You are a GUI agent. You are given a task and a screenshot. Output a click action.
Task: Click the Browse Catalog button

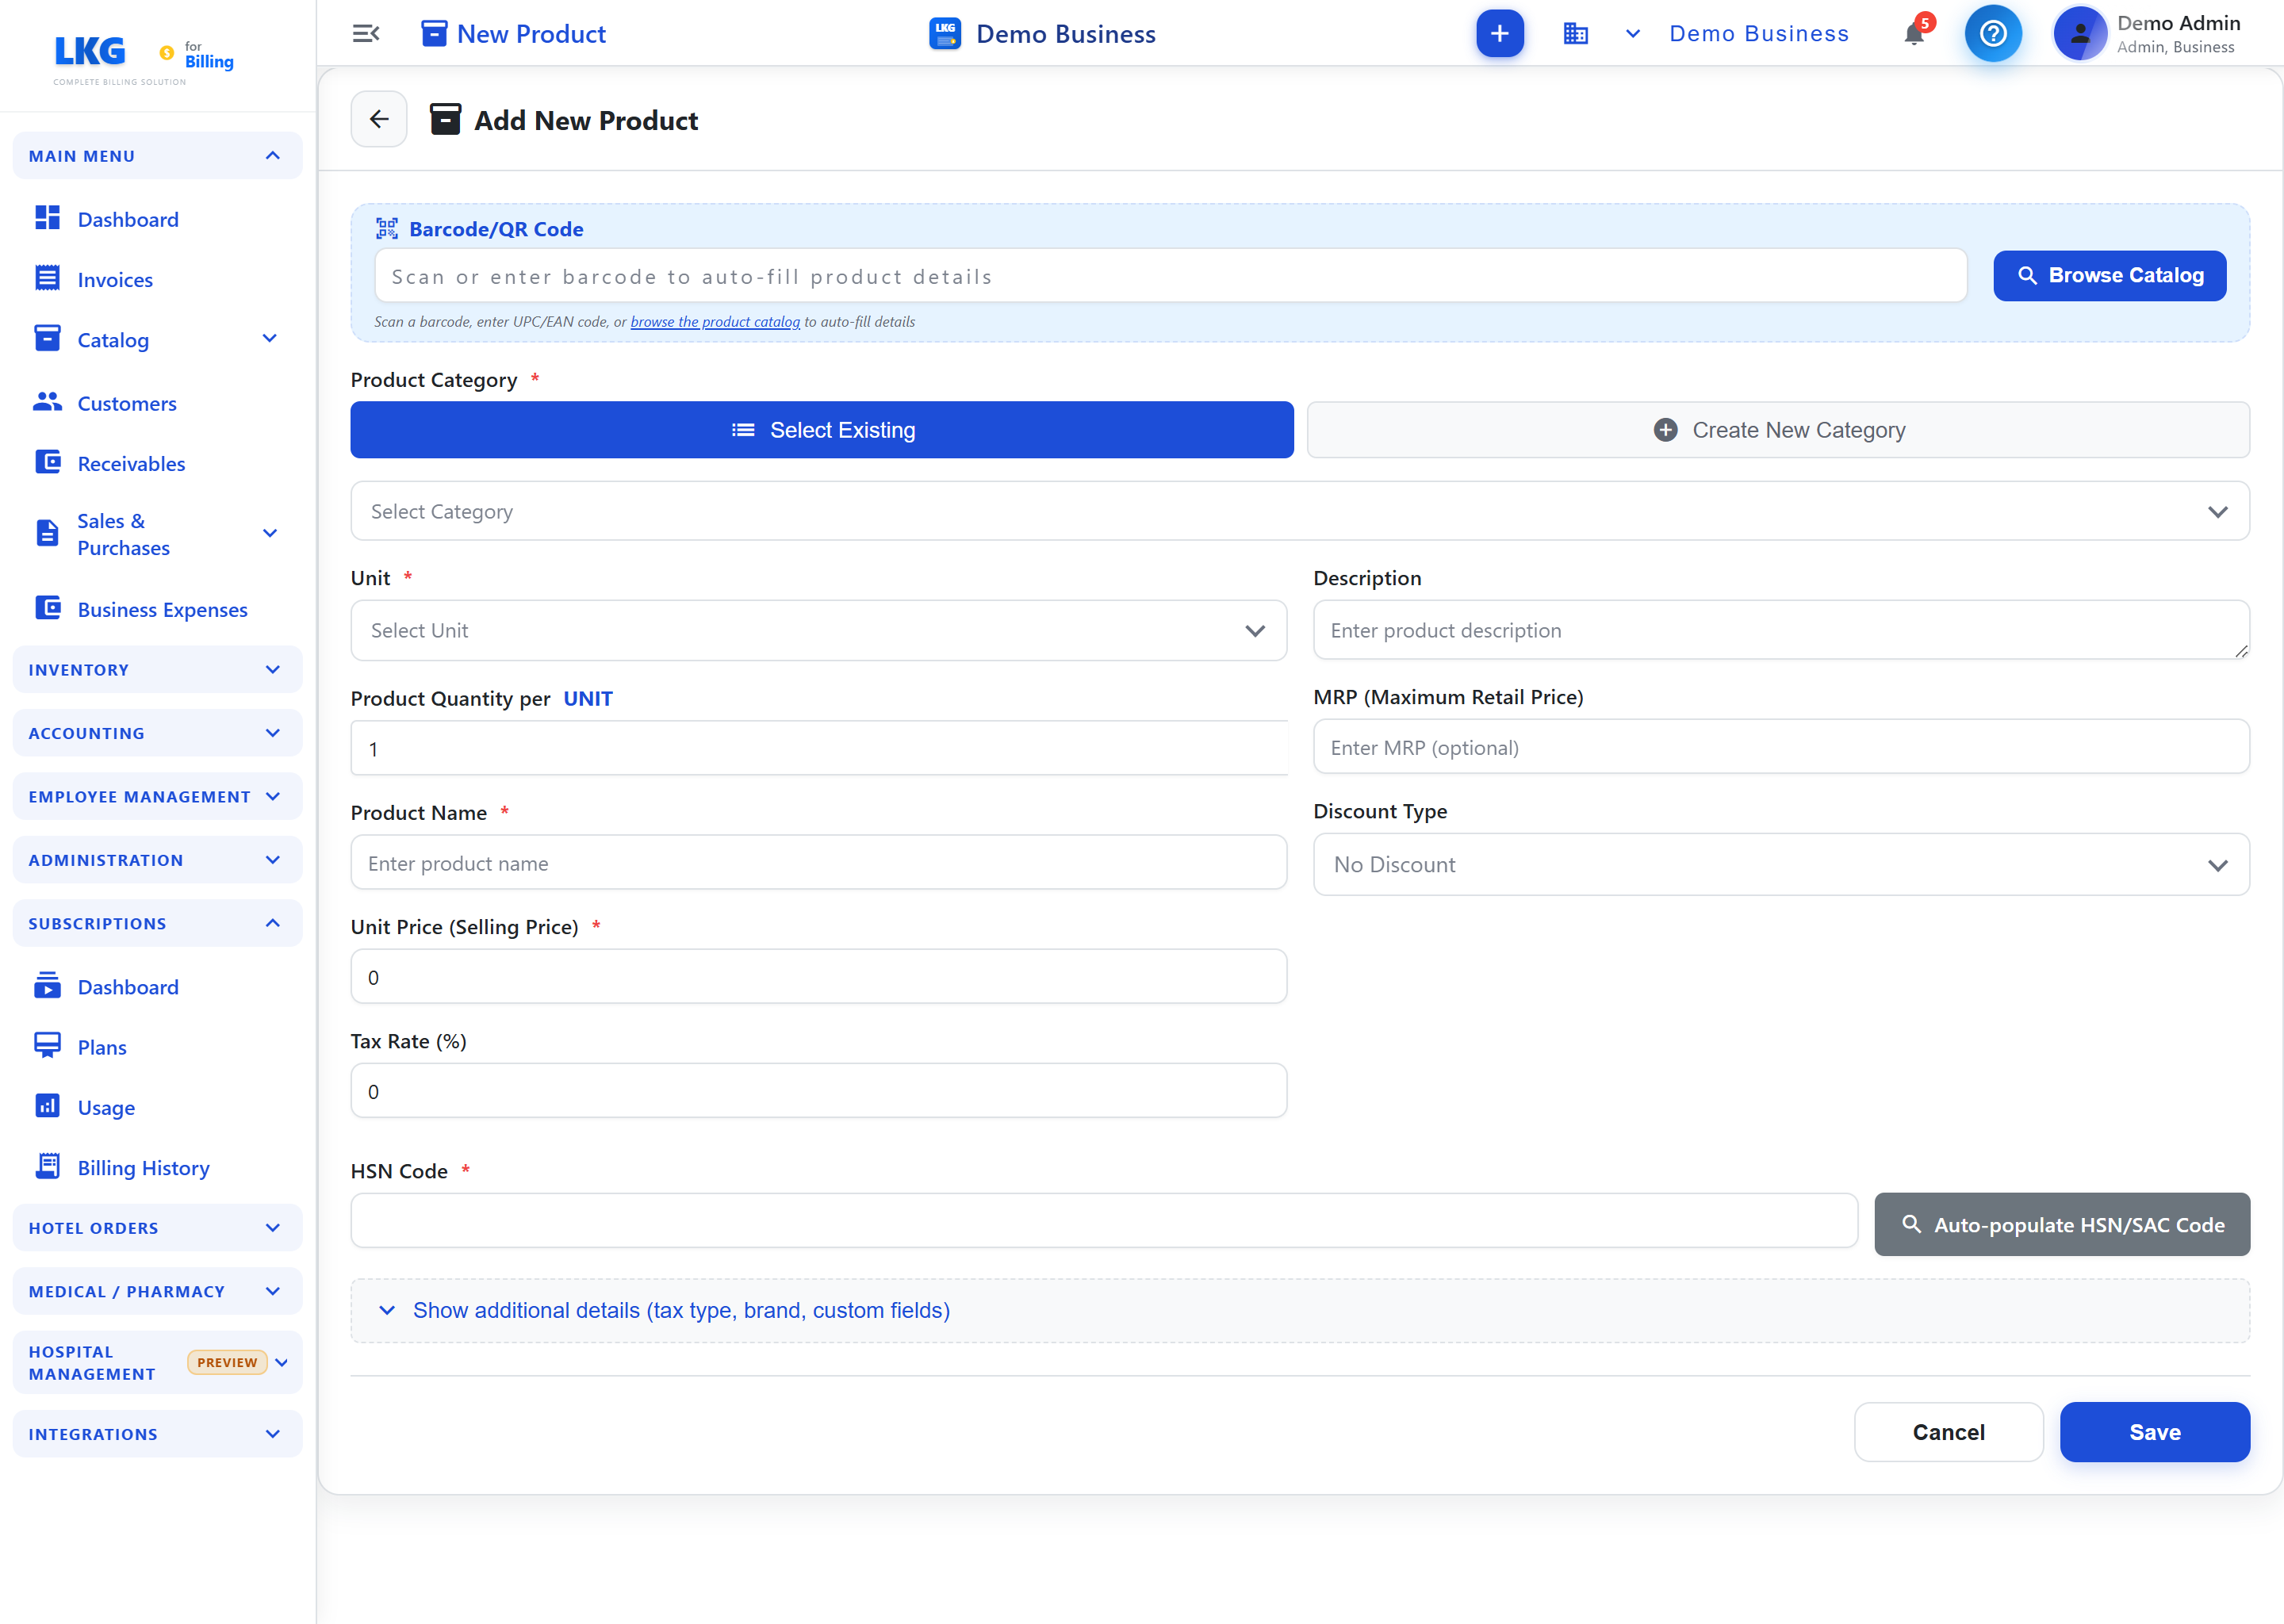tap(2109, 275)
